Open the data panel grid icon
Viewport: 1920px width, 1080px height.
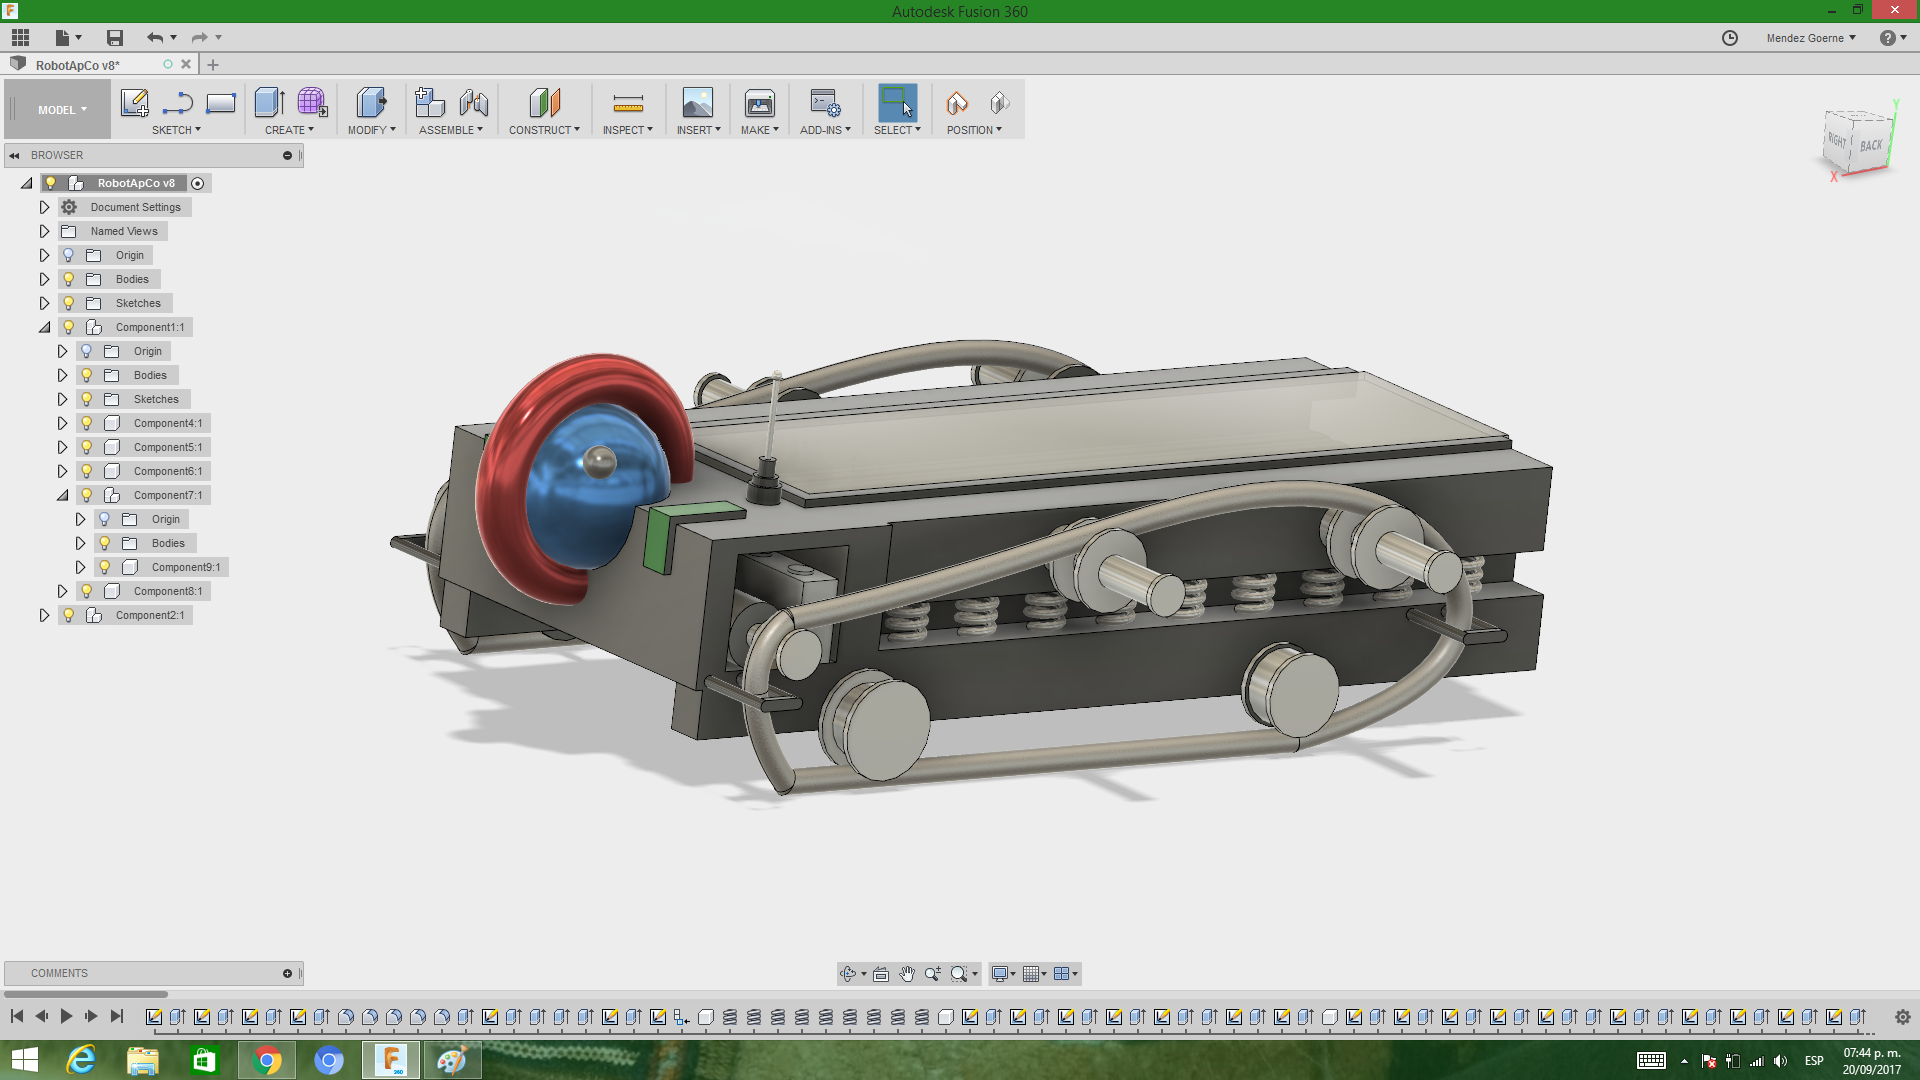pos(20,38)
